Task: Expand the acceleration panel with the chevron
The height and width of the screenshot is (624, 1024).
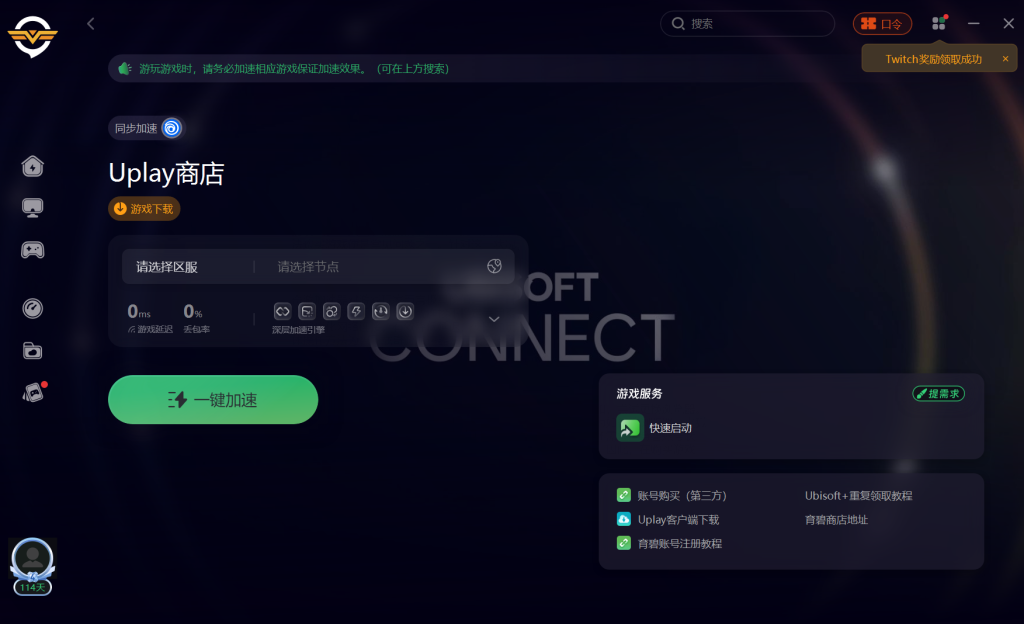Action: [494, 319]
